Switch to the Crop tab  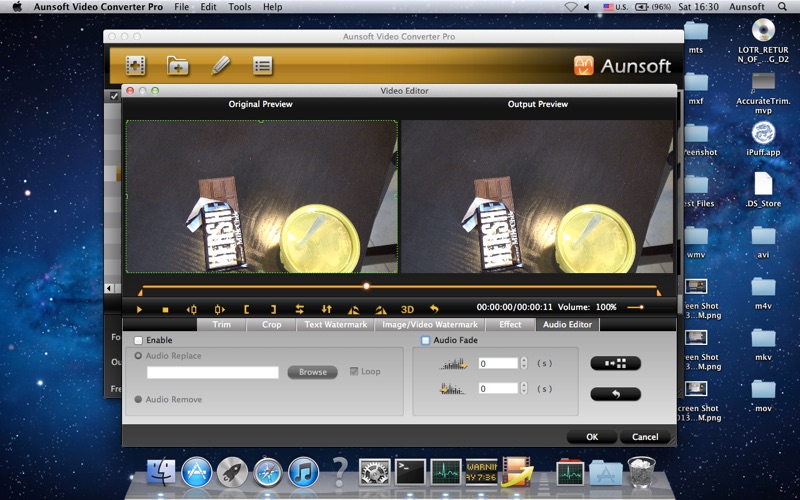(x=271, y=324)
